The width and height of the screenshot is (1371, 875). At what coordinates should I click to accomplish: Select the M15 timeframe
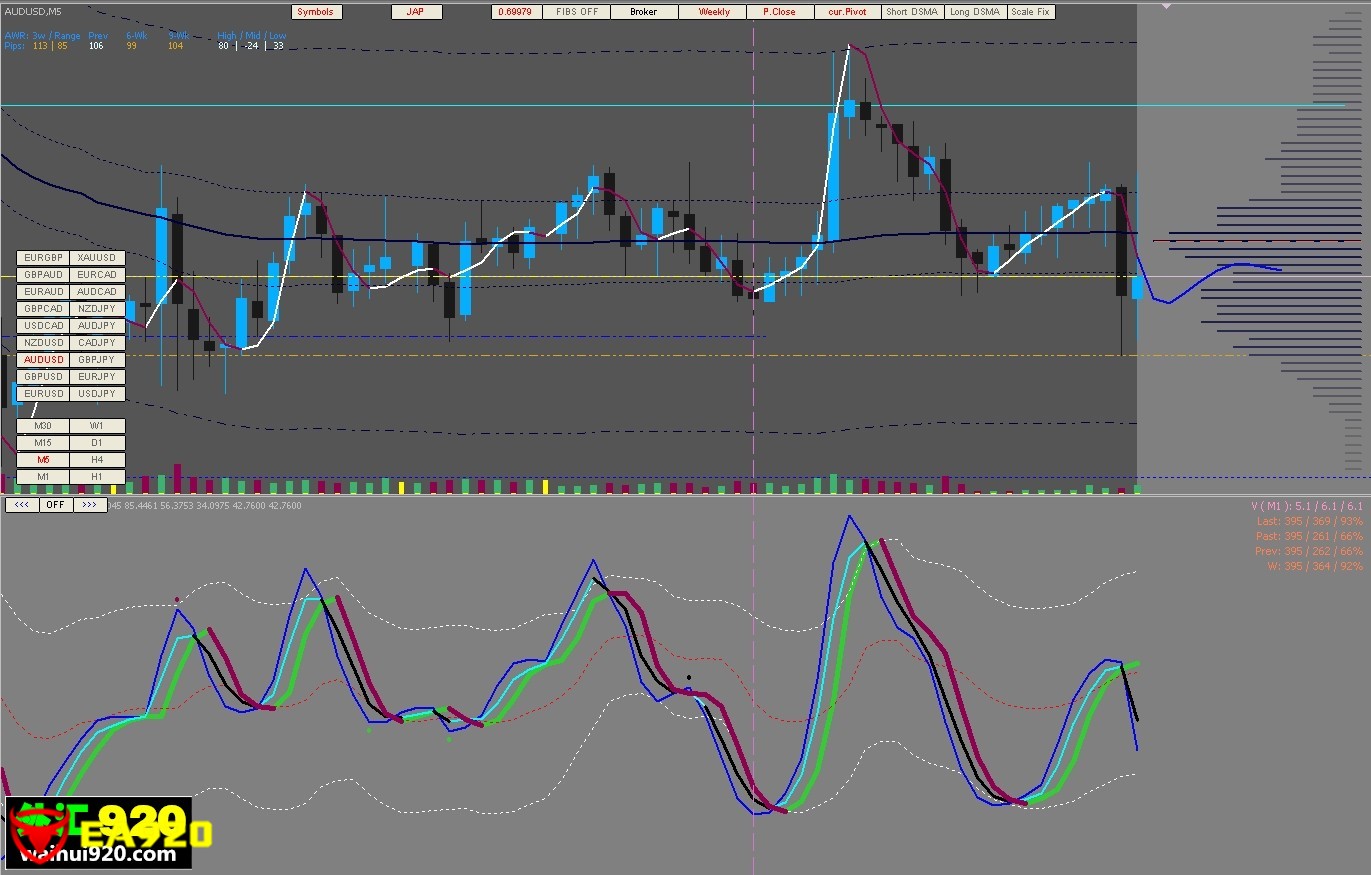click(43, 443)
